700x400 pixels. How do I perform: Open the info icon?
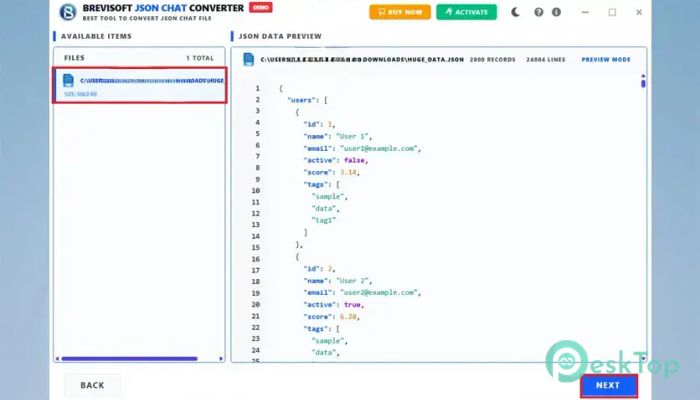point(556,12)
